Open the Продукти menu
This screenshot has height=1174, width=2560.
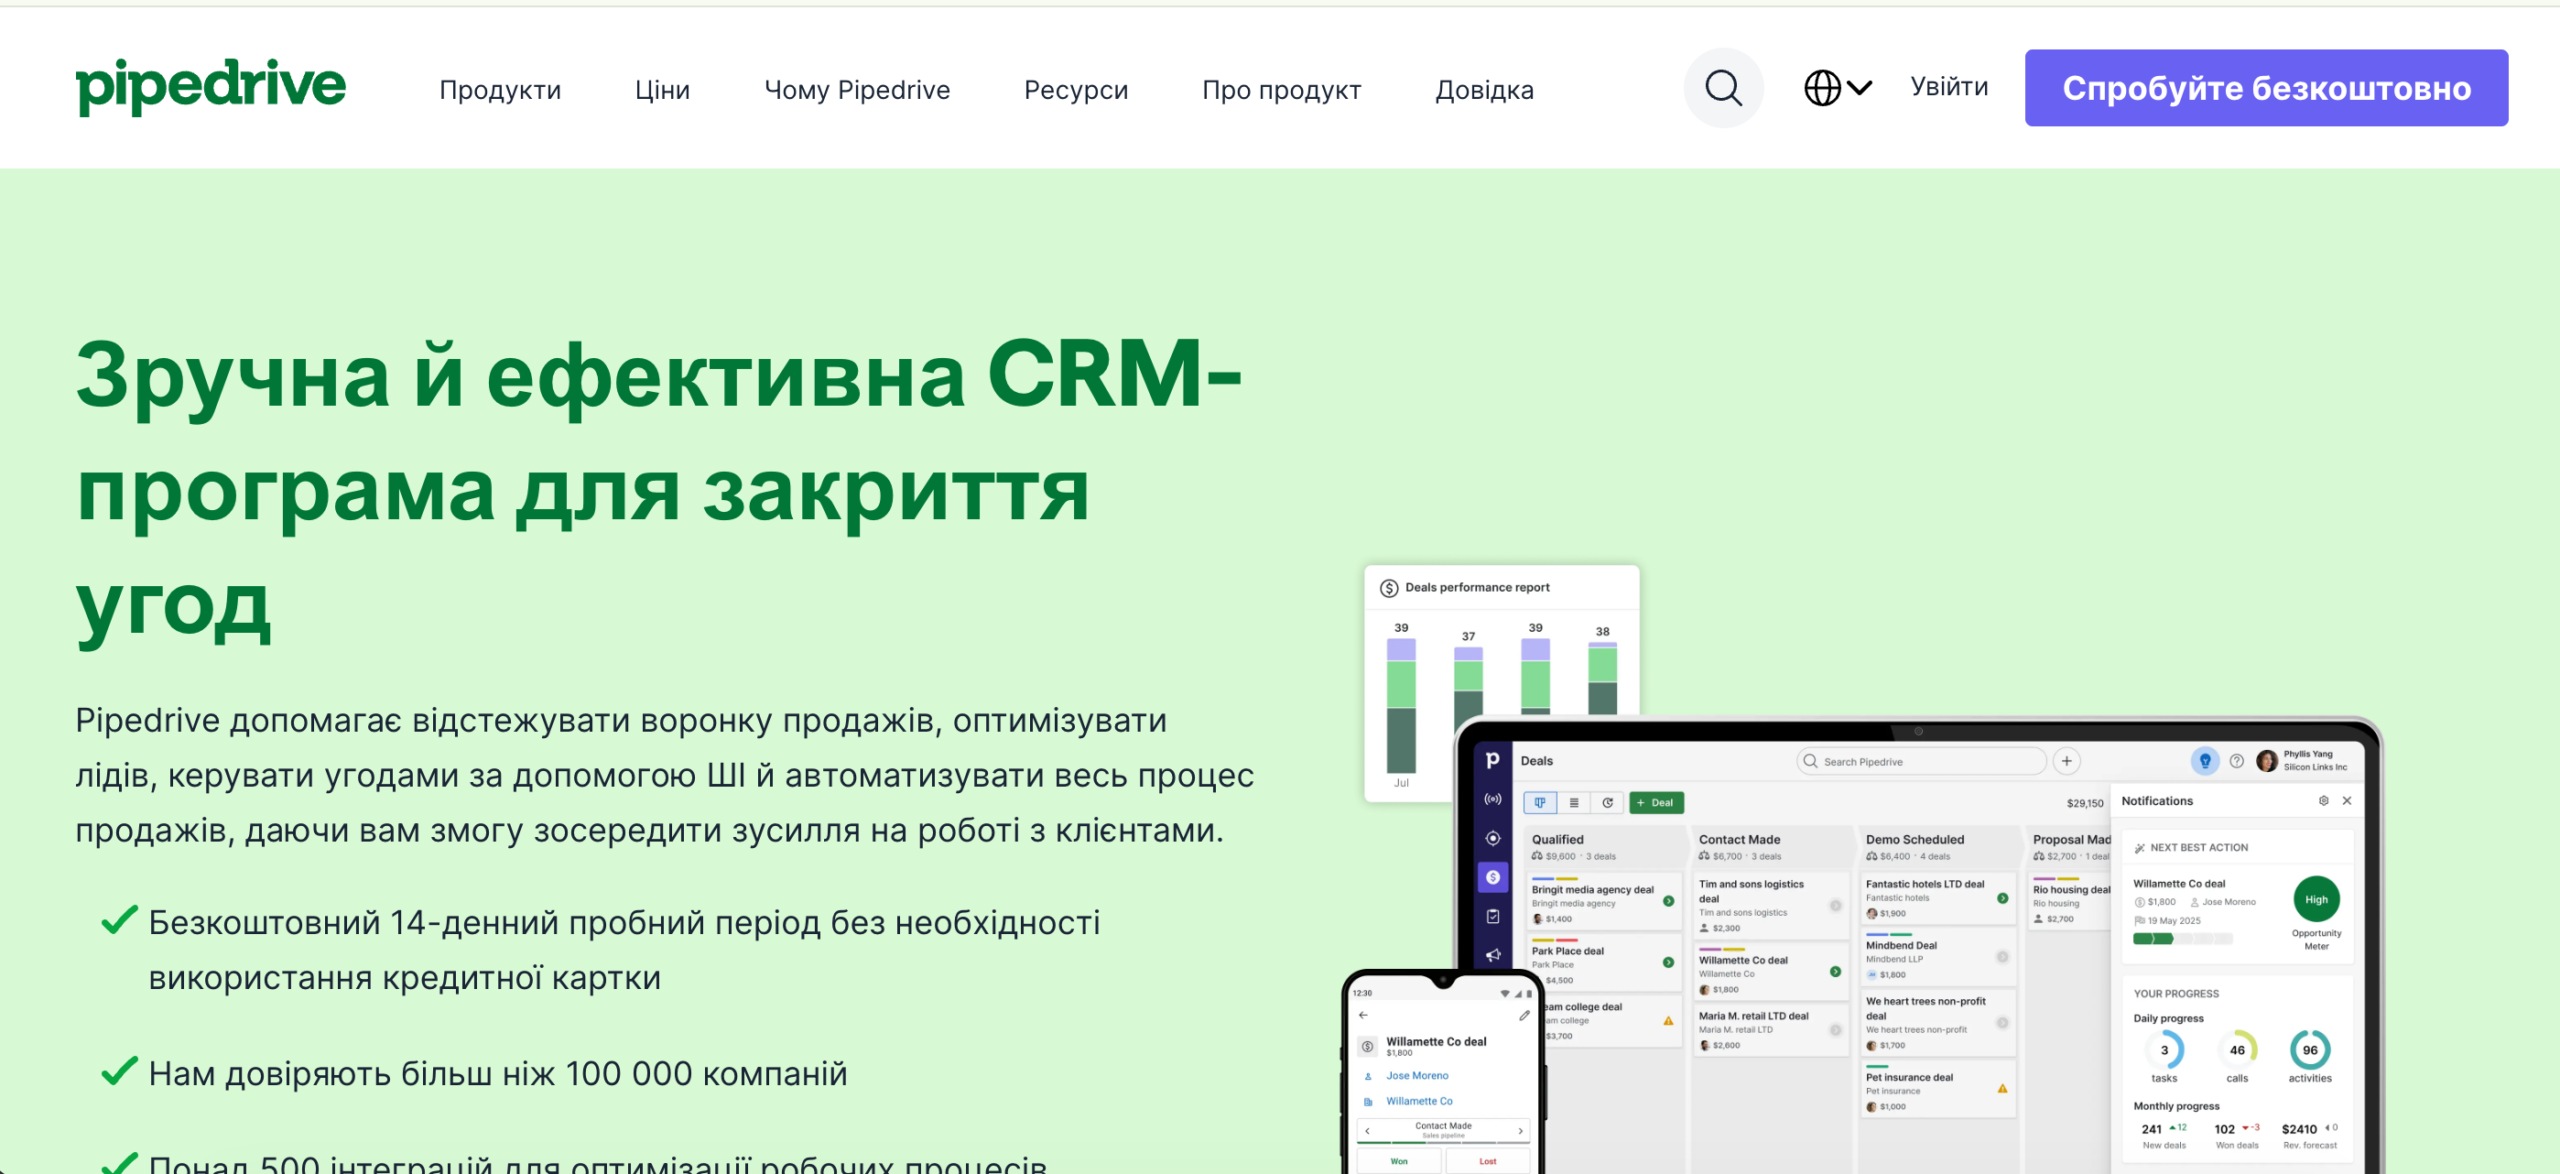pyautogui.click(x=500, y=90)
